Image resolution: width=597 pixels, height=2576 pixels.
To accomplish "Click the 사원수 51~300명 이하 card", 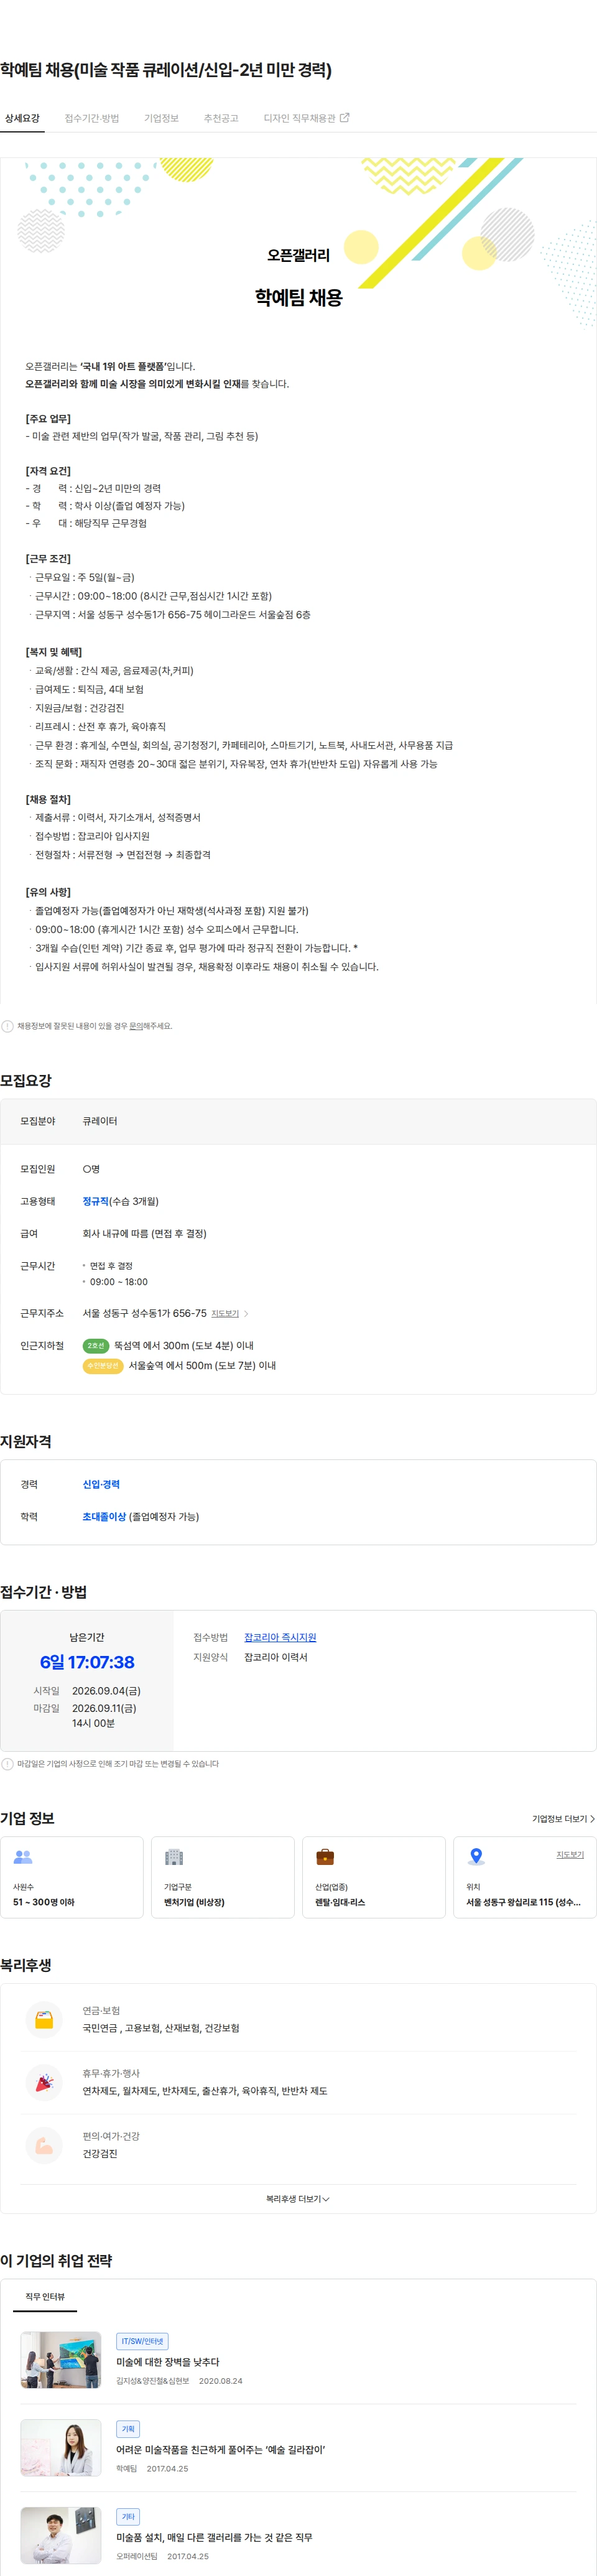I will tap(72, 1877).
